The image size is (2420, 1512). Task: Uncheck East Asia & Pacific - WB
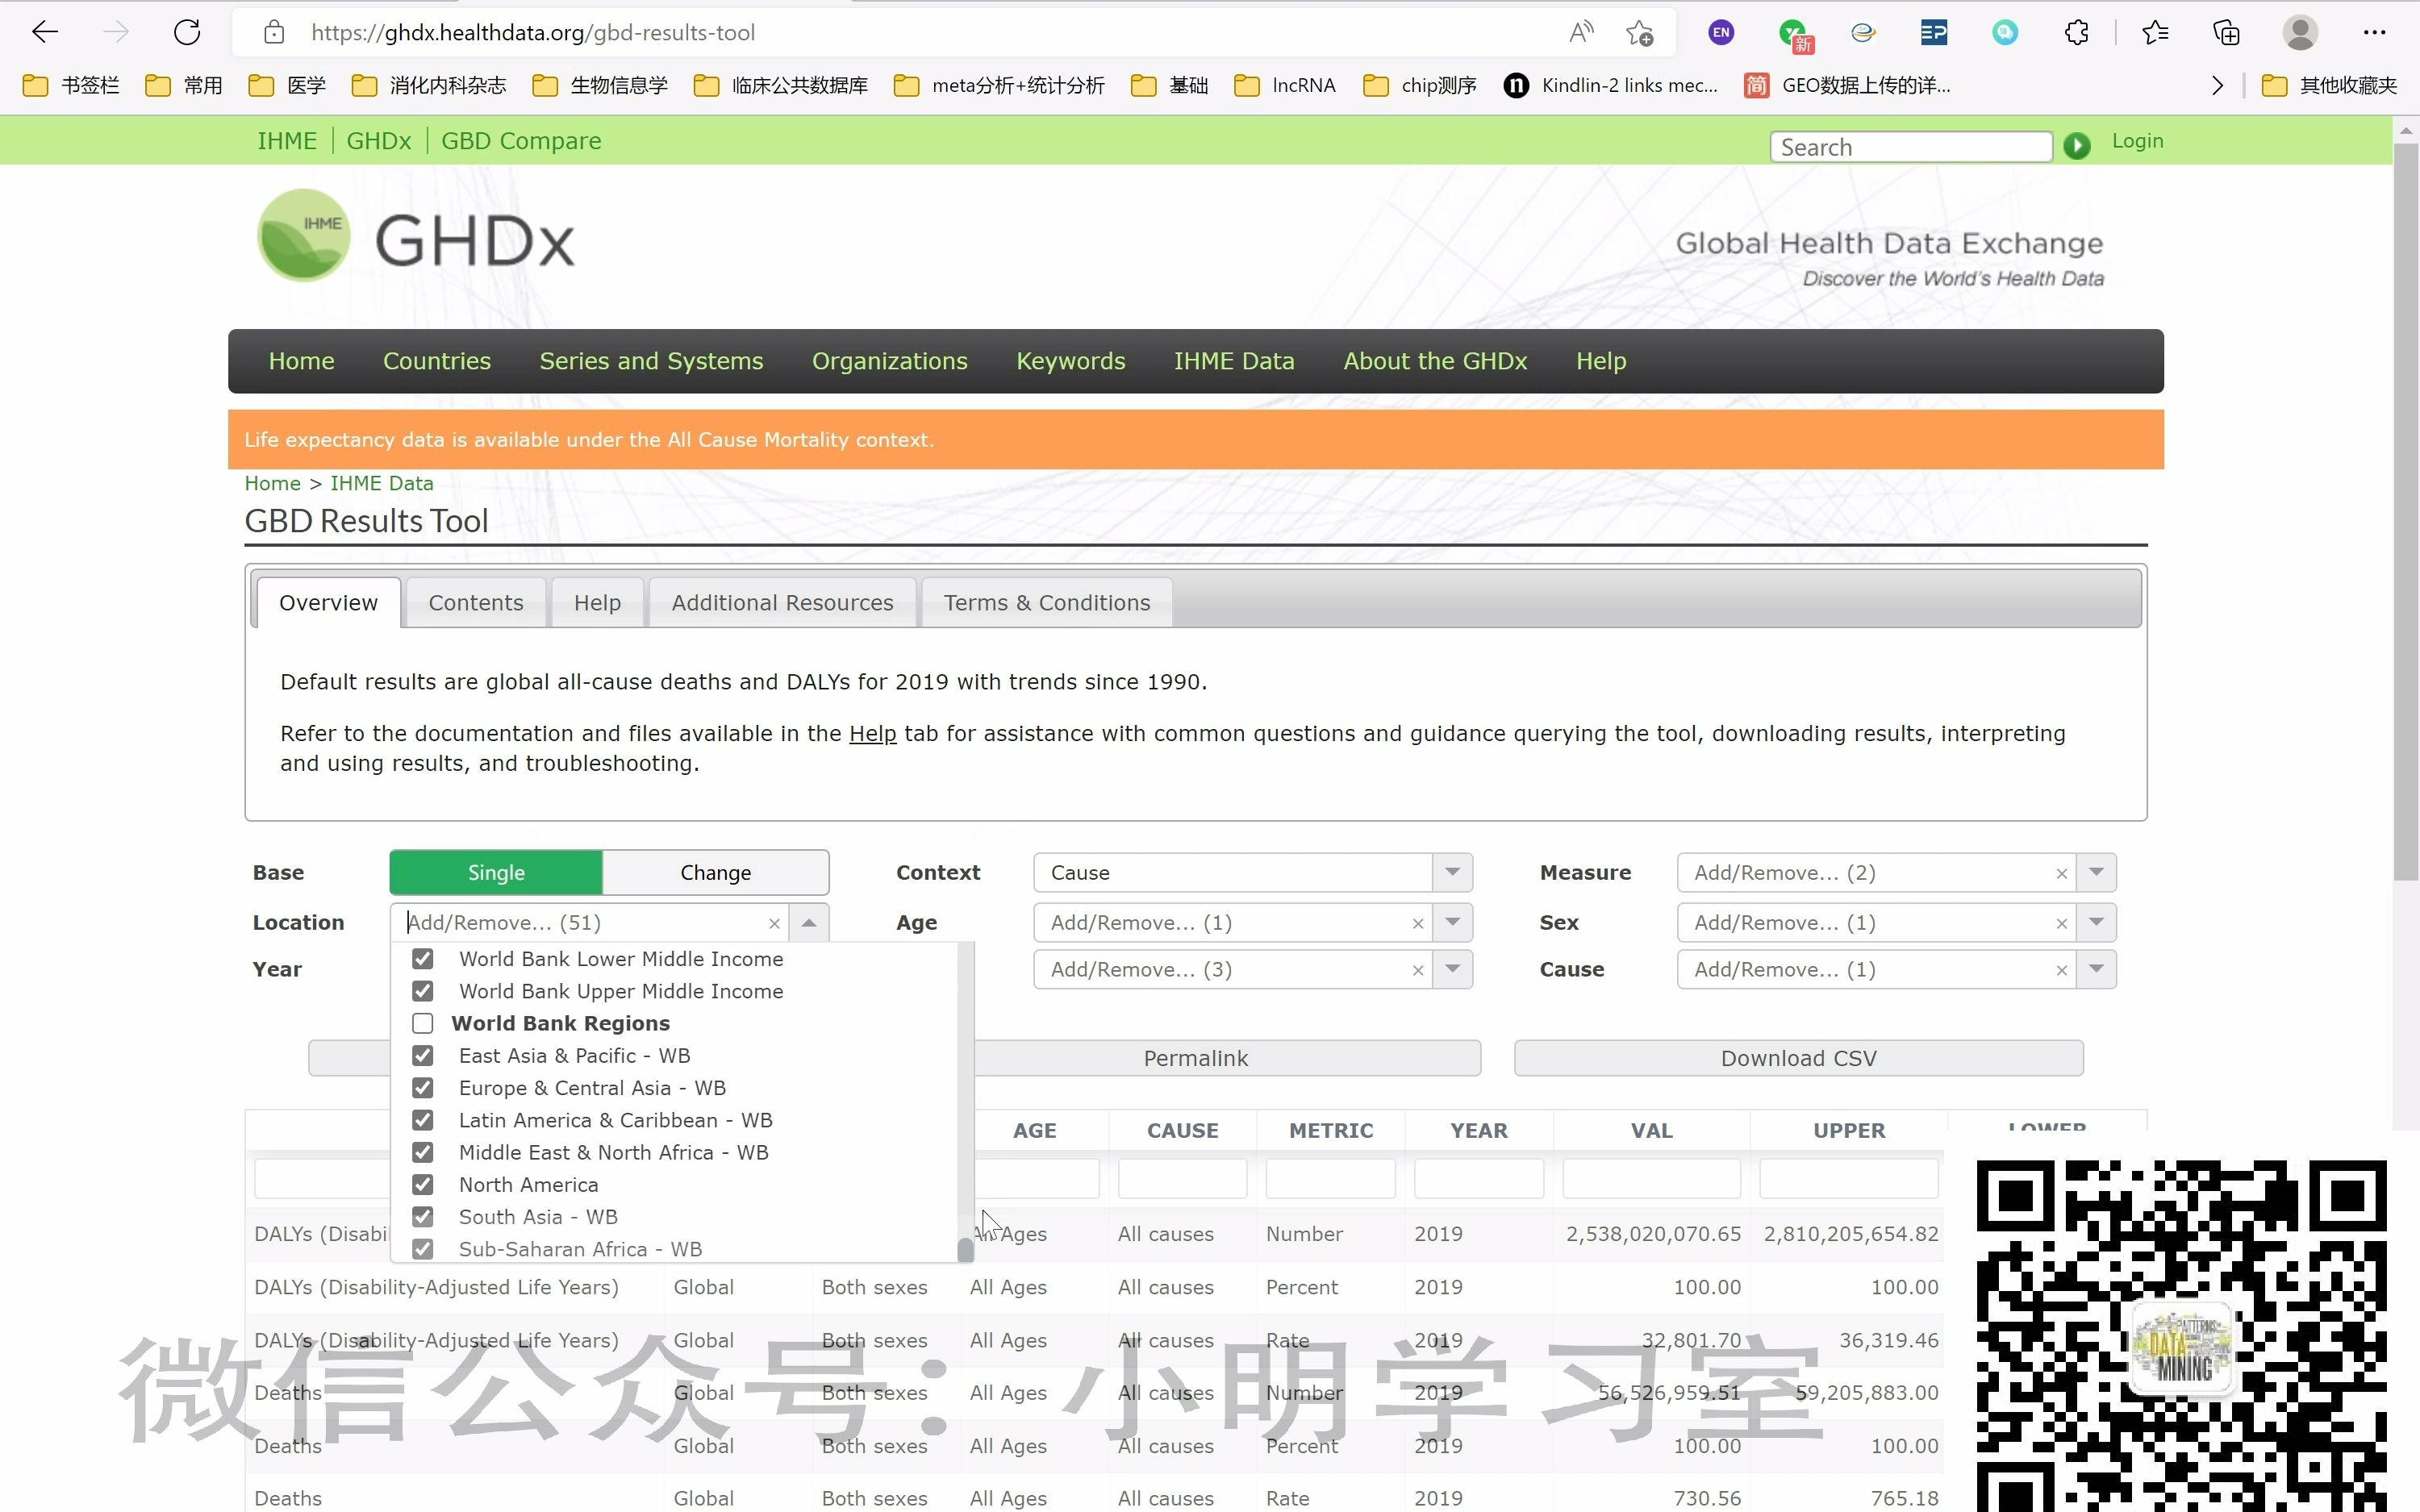point(423,1056)
